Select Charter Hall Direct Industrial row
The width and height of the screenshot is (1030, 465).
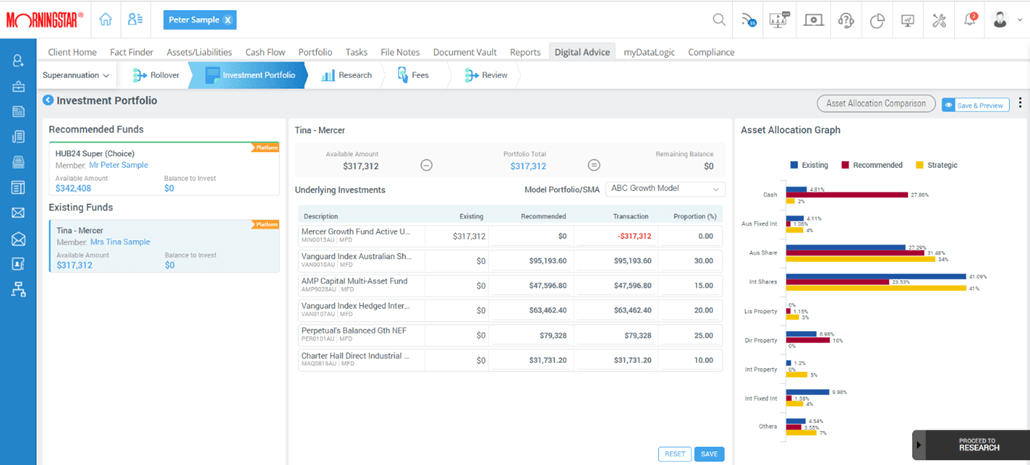click(510, 360)
